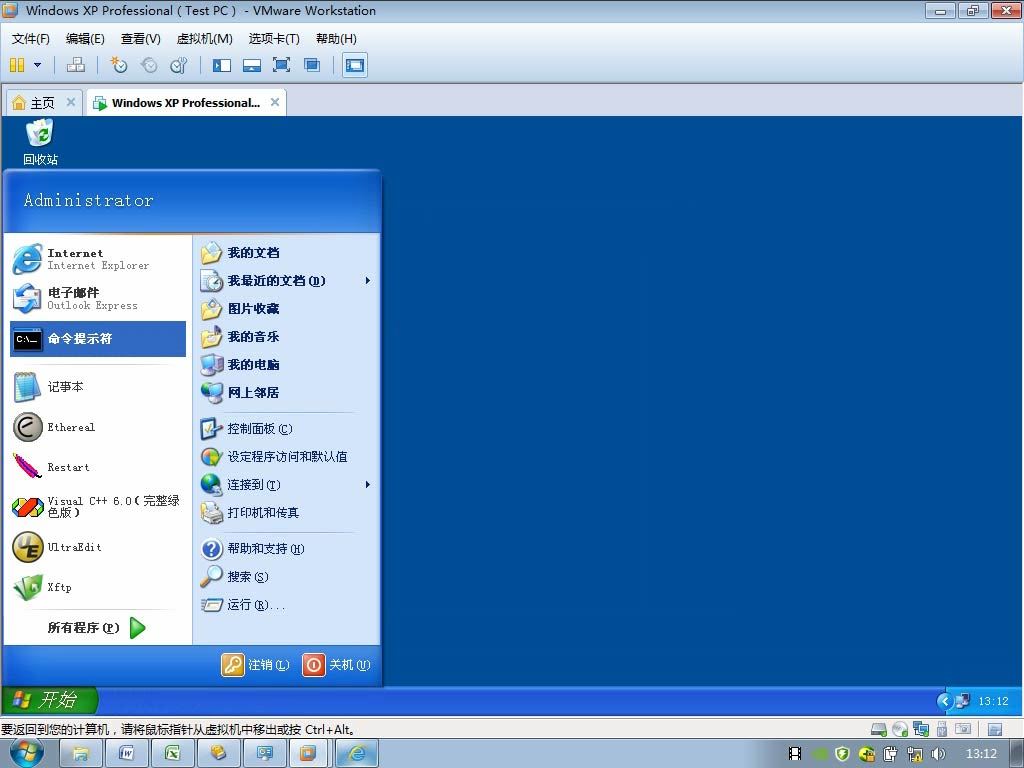This screenshot has width=1024, height=768.
Task: Launch Internet Explorer from the start menu
Action: (98, 259)
